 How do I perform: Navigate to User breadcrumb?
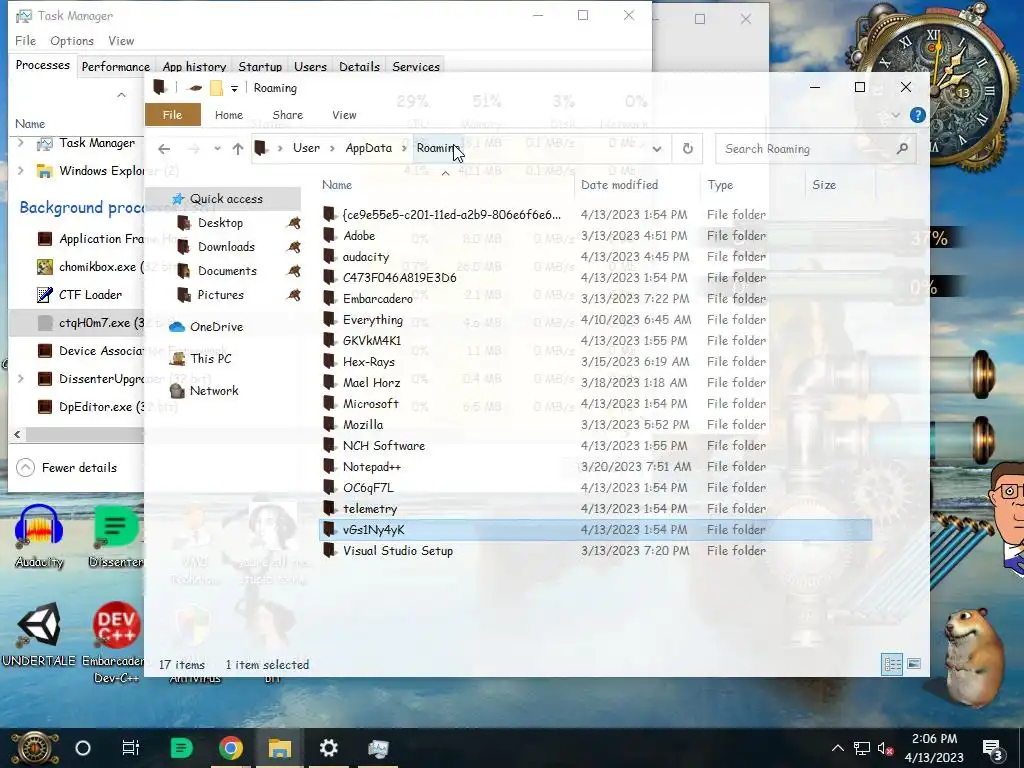coord(306,148)
